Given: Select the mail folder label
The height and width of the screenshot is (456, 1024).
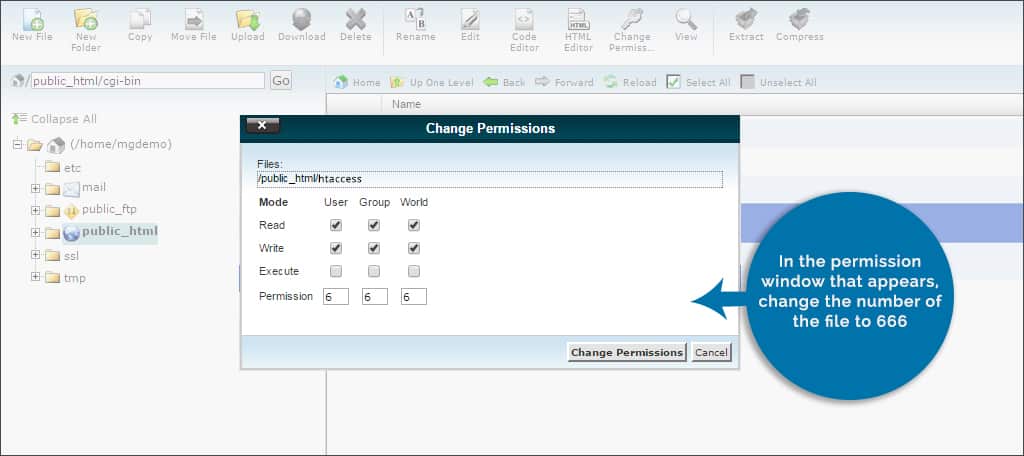Looking at the screenshot, I should pyautogui.click(x=94, y=187).
